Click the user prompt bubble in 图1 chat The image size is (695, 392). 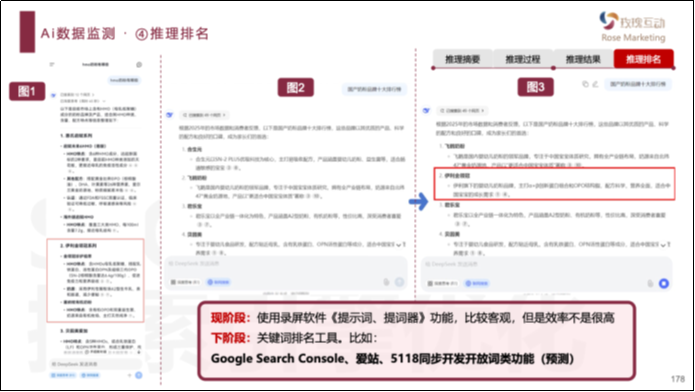(x=124, y=80)
